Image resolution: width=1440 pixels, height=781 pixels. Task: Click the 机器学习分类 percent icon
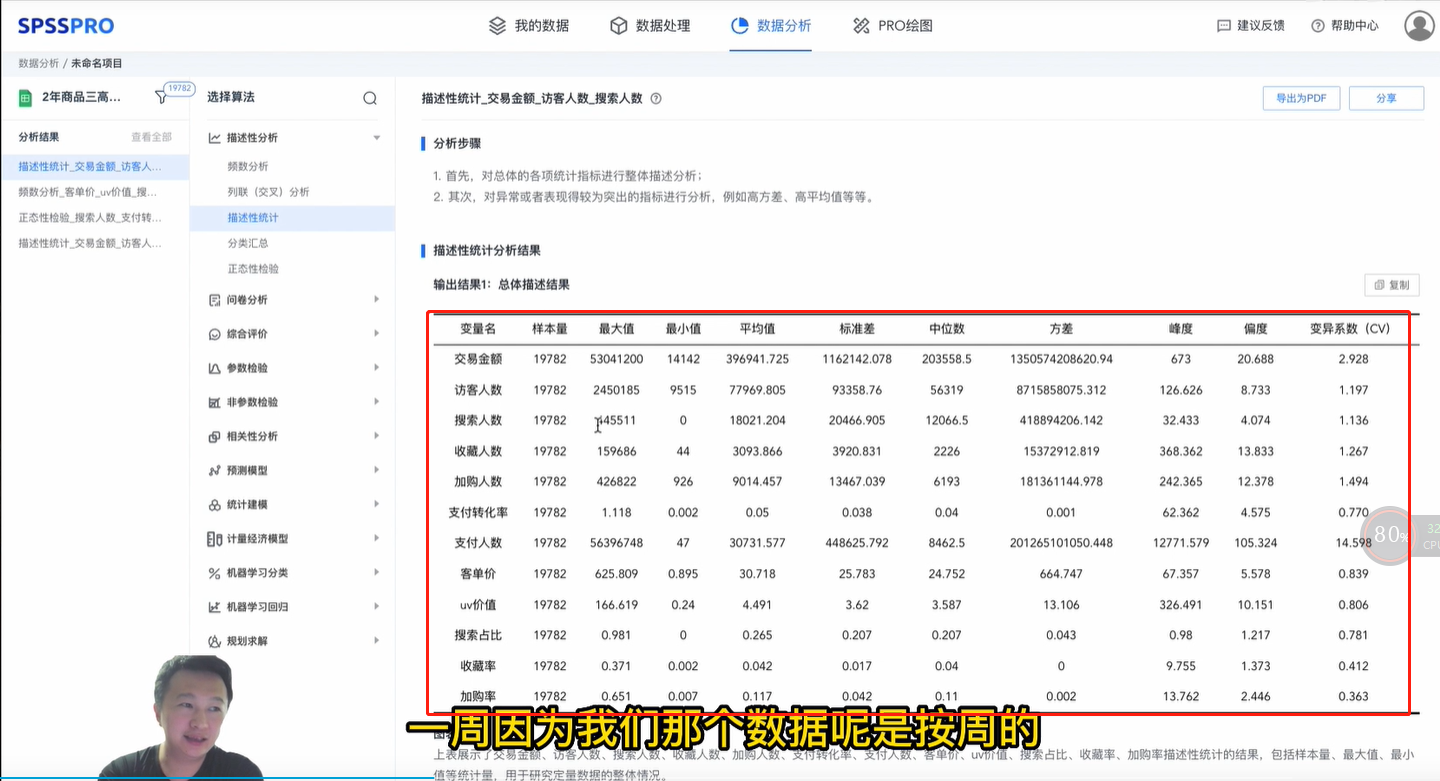[214, 573]
